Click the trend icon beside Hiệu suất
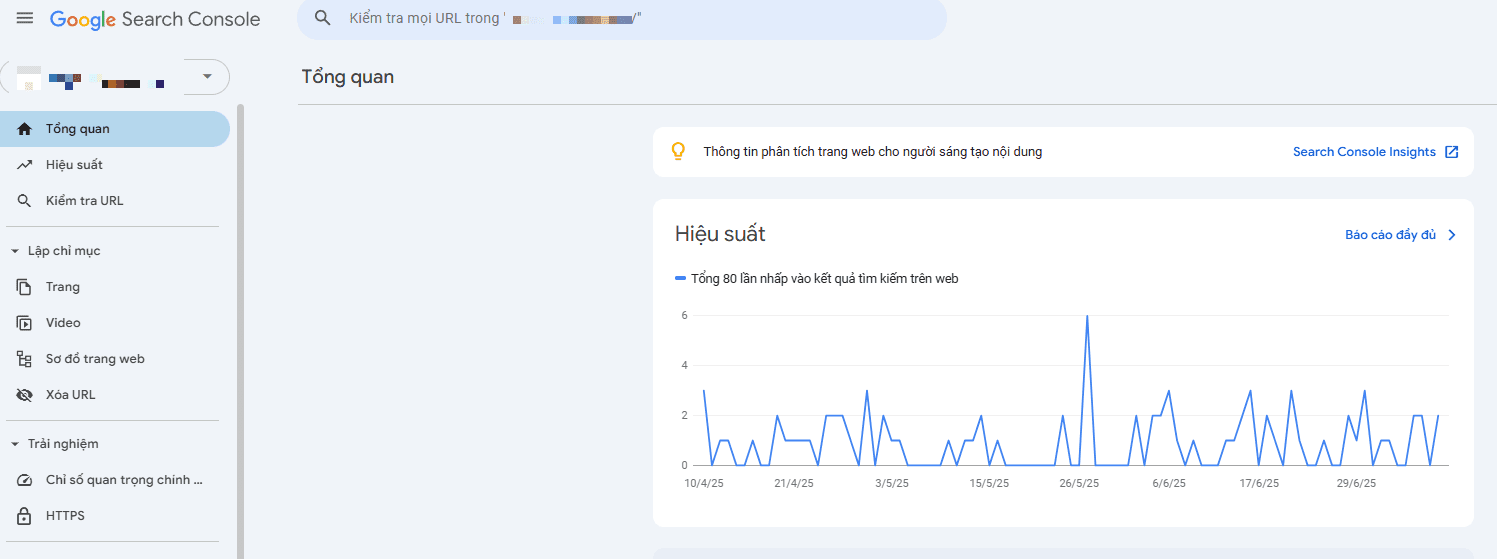The height and width of the screenshot is (559, 1497). (x=25, y=165)
